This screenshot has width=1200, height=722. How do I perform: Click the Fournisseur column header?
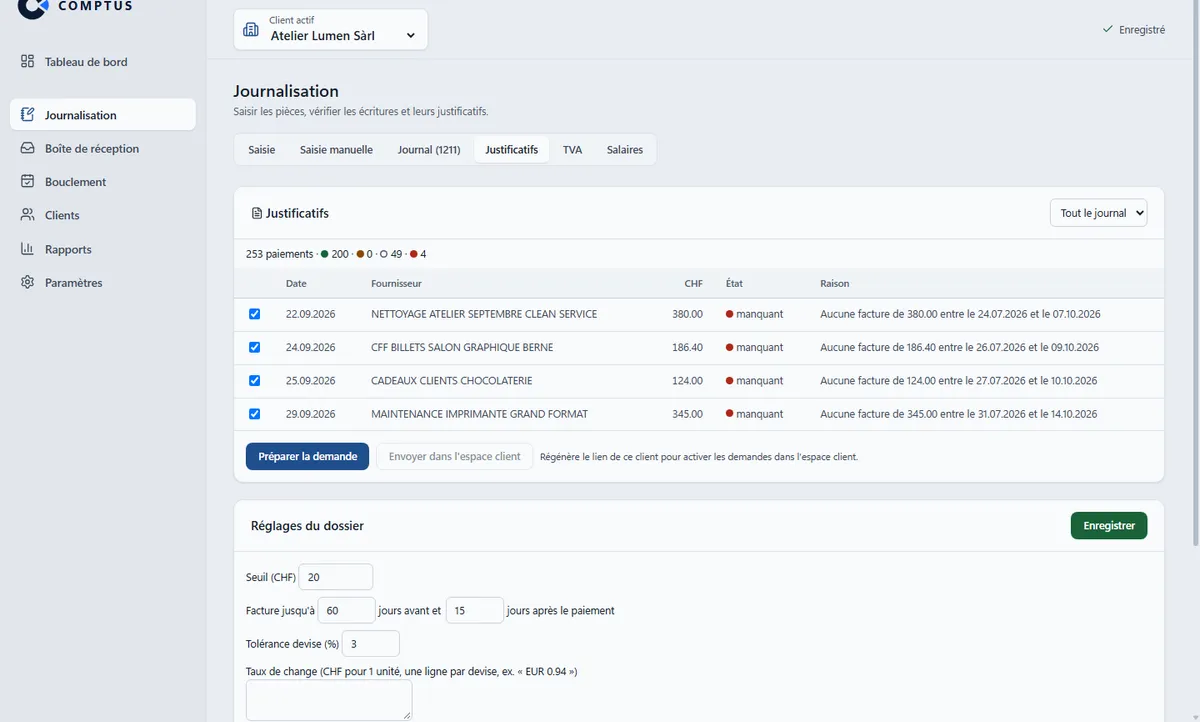[x=396, y=284]
